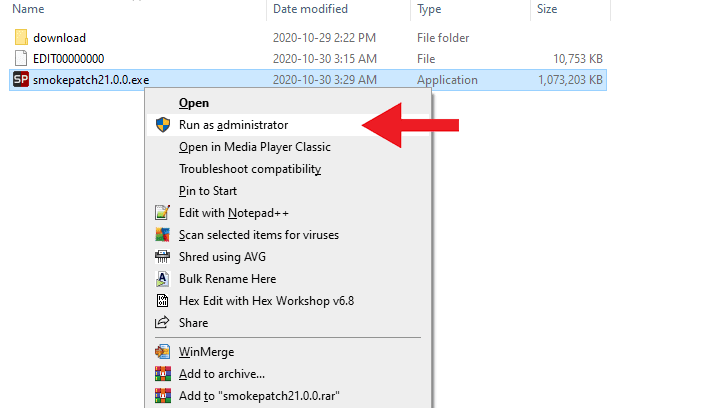Choose Bulk Rename Here
The image size is (714, 408).
[227, 279]
